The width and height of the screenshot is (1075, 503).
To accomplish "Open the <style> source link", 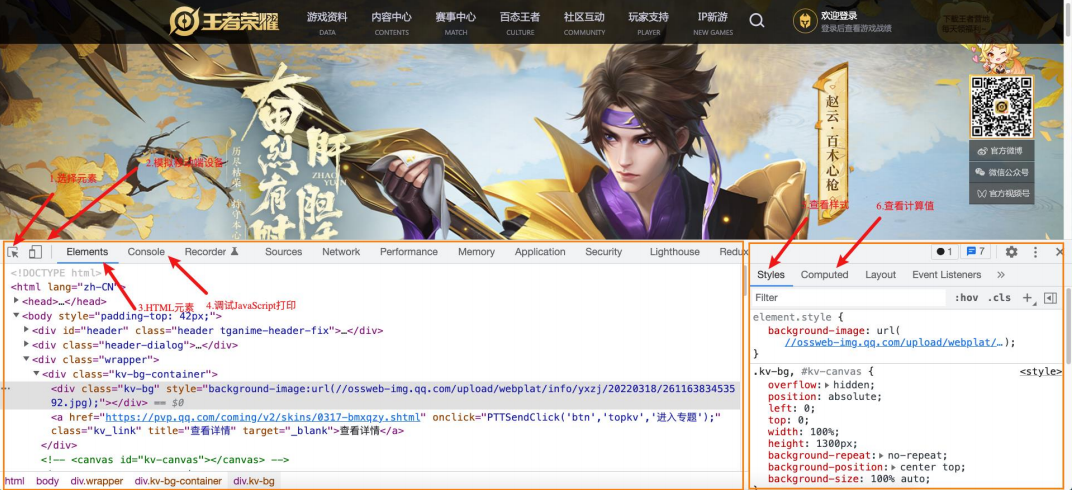I will (x=1040, y=371).
